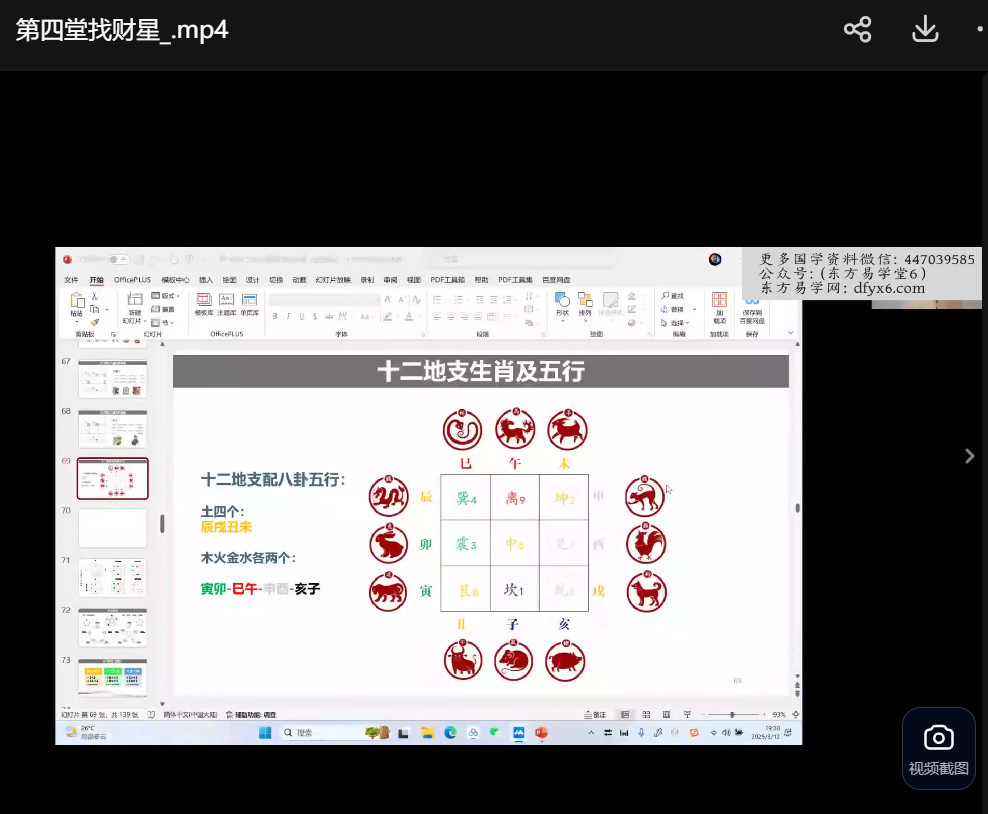
Task: Go to next file with right chevron
Action: click(968, 456)
